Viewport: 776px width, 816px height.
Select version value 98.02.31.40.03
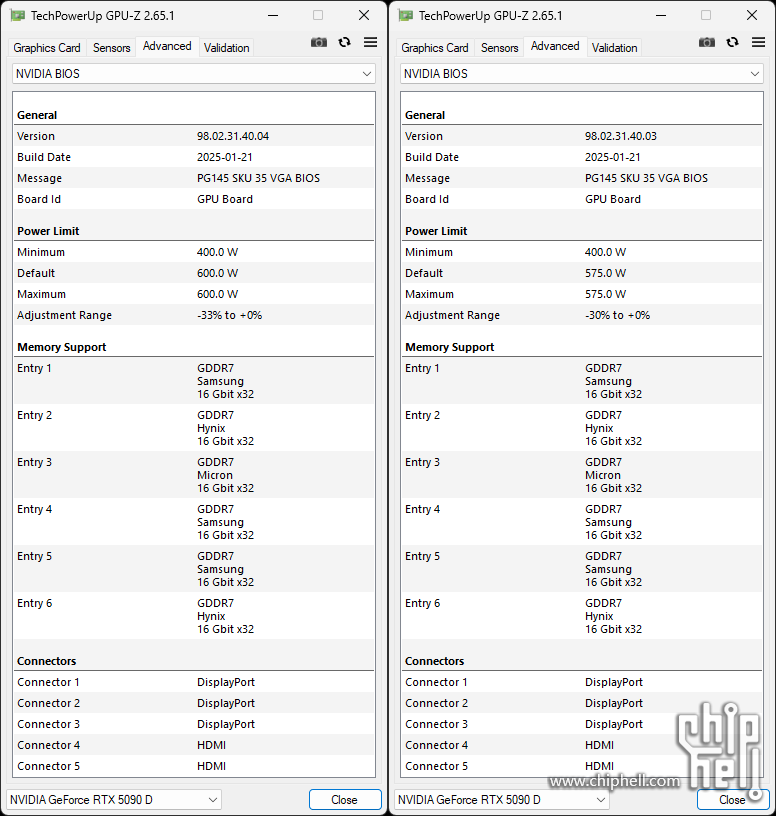(x=620, y=136)
